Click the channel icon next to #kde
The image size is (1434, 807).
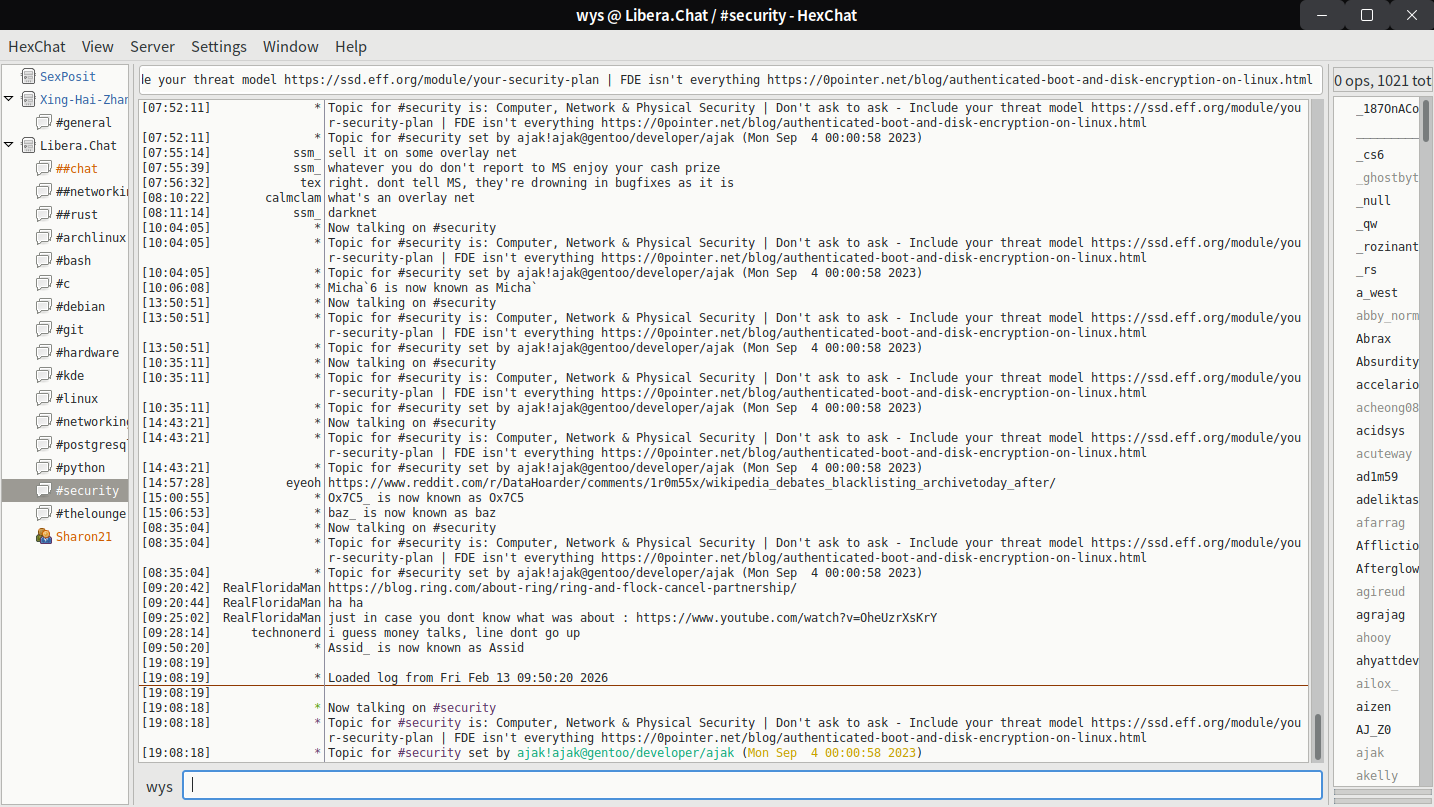coord(43,375)
